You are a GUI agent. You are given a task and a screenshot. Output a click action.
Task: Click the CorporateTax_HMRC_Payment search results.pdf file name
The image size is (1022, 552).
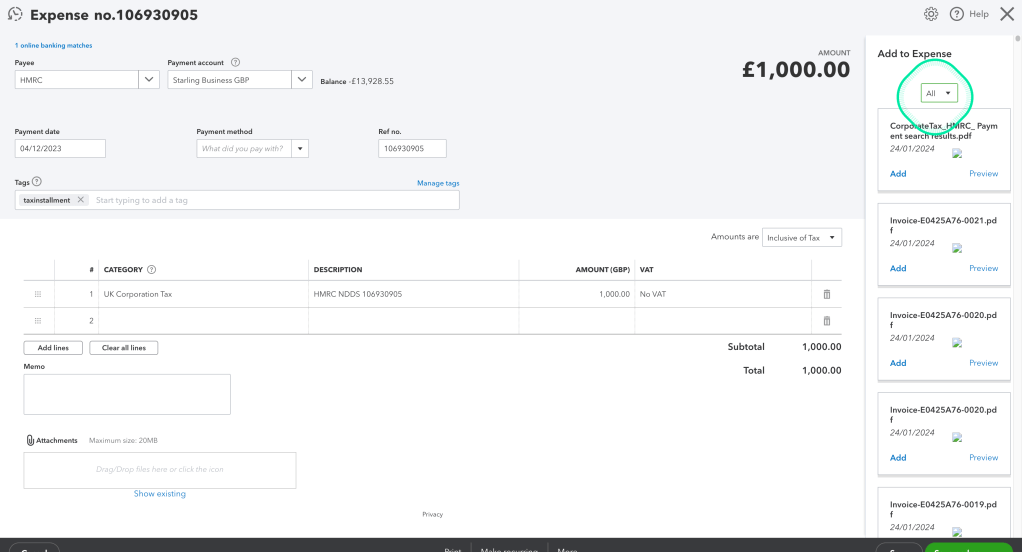click(943, 131)
